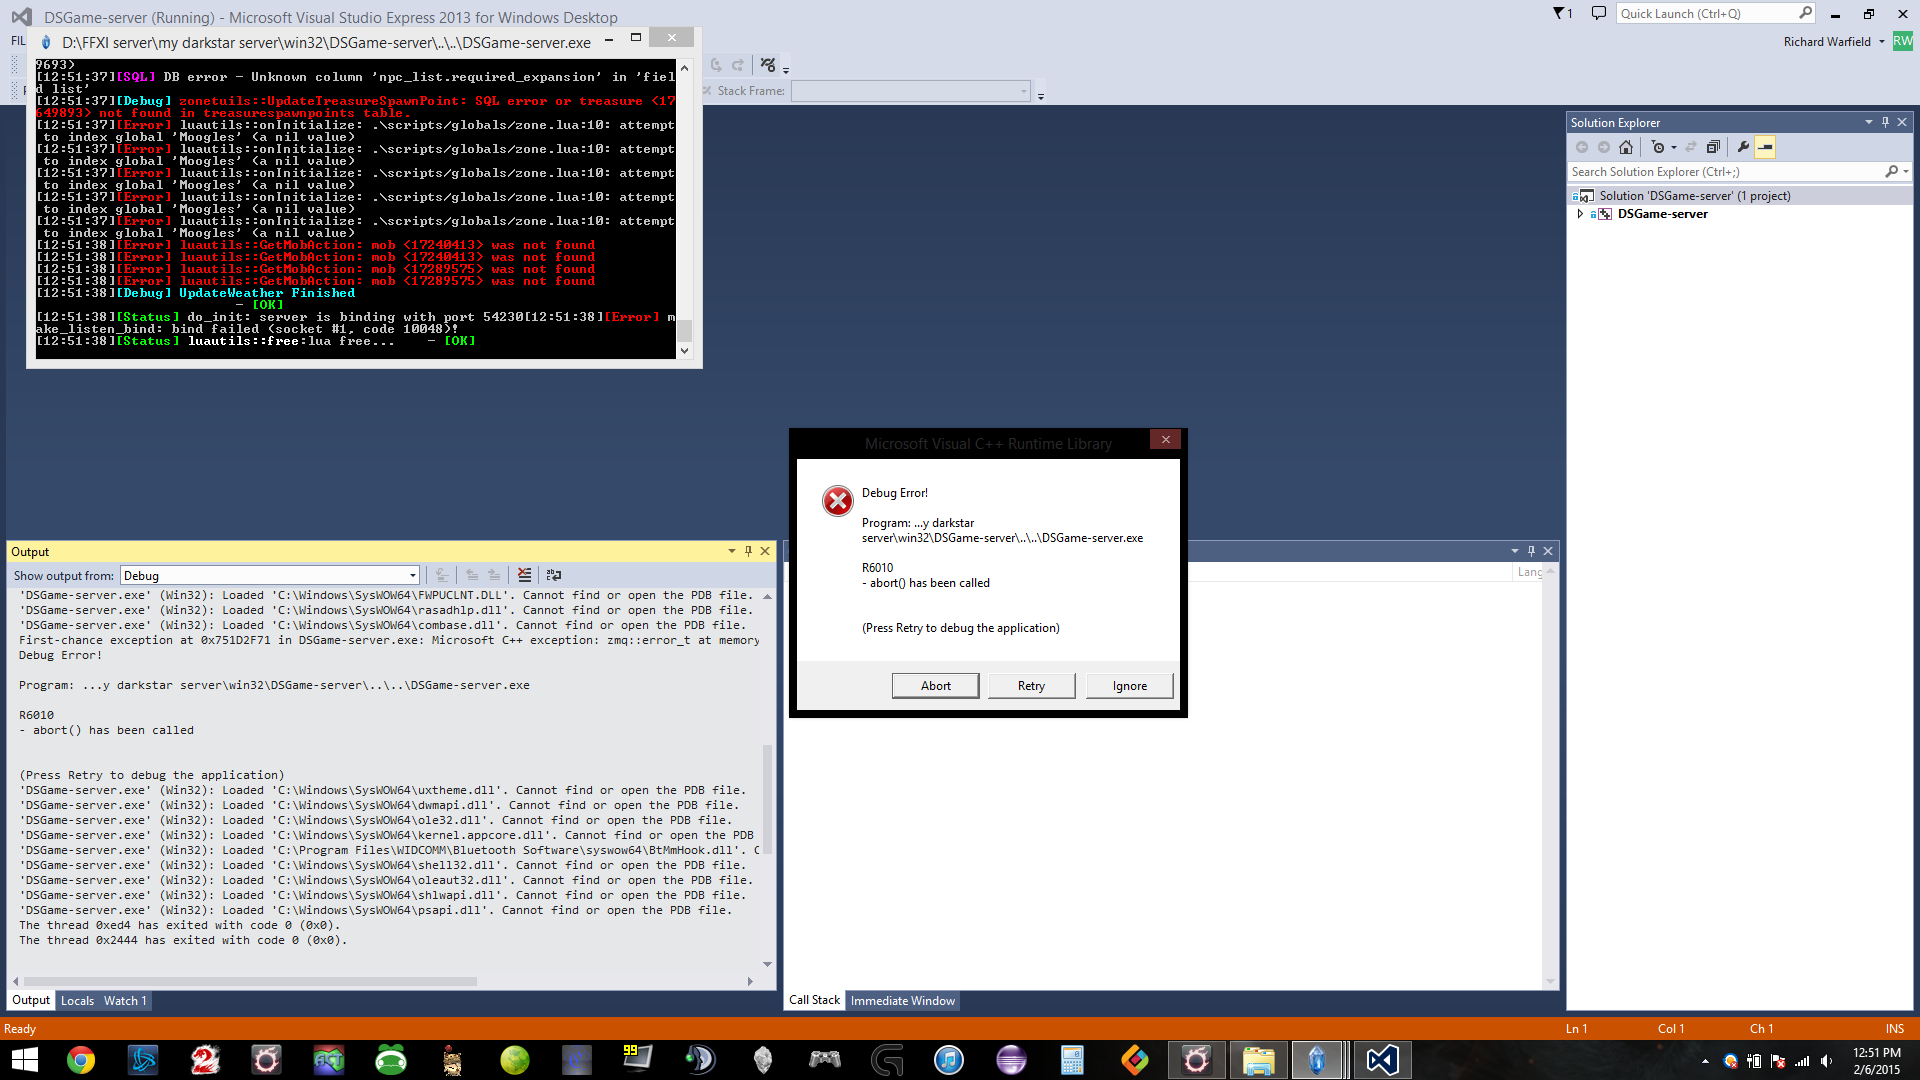The image size is (1920, 1080).
Task: Toggle auto-hide pin on Output panel
Action: pos(748,551)
